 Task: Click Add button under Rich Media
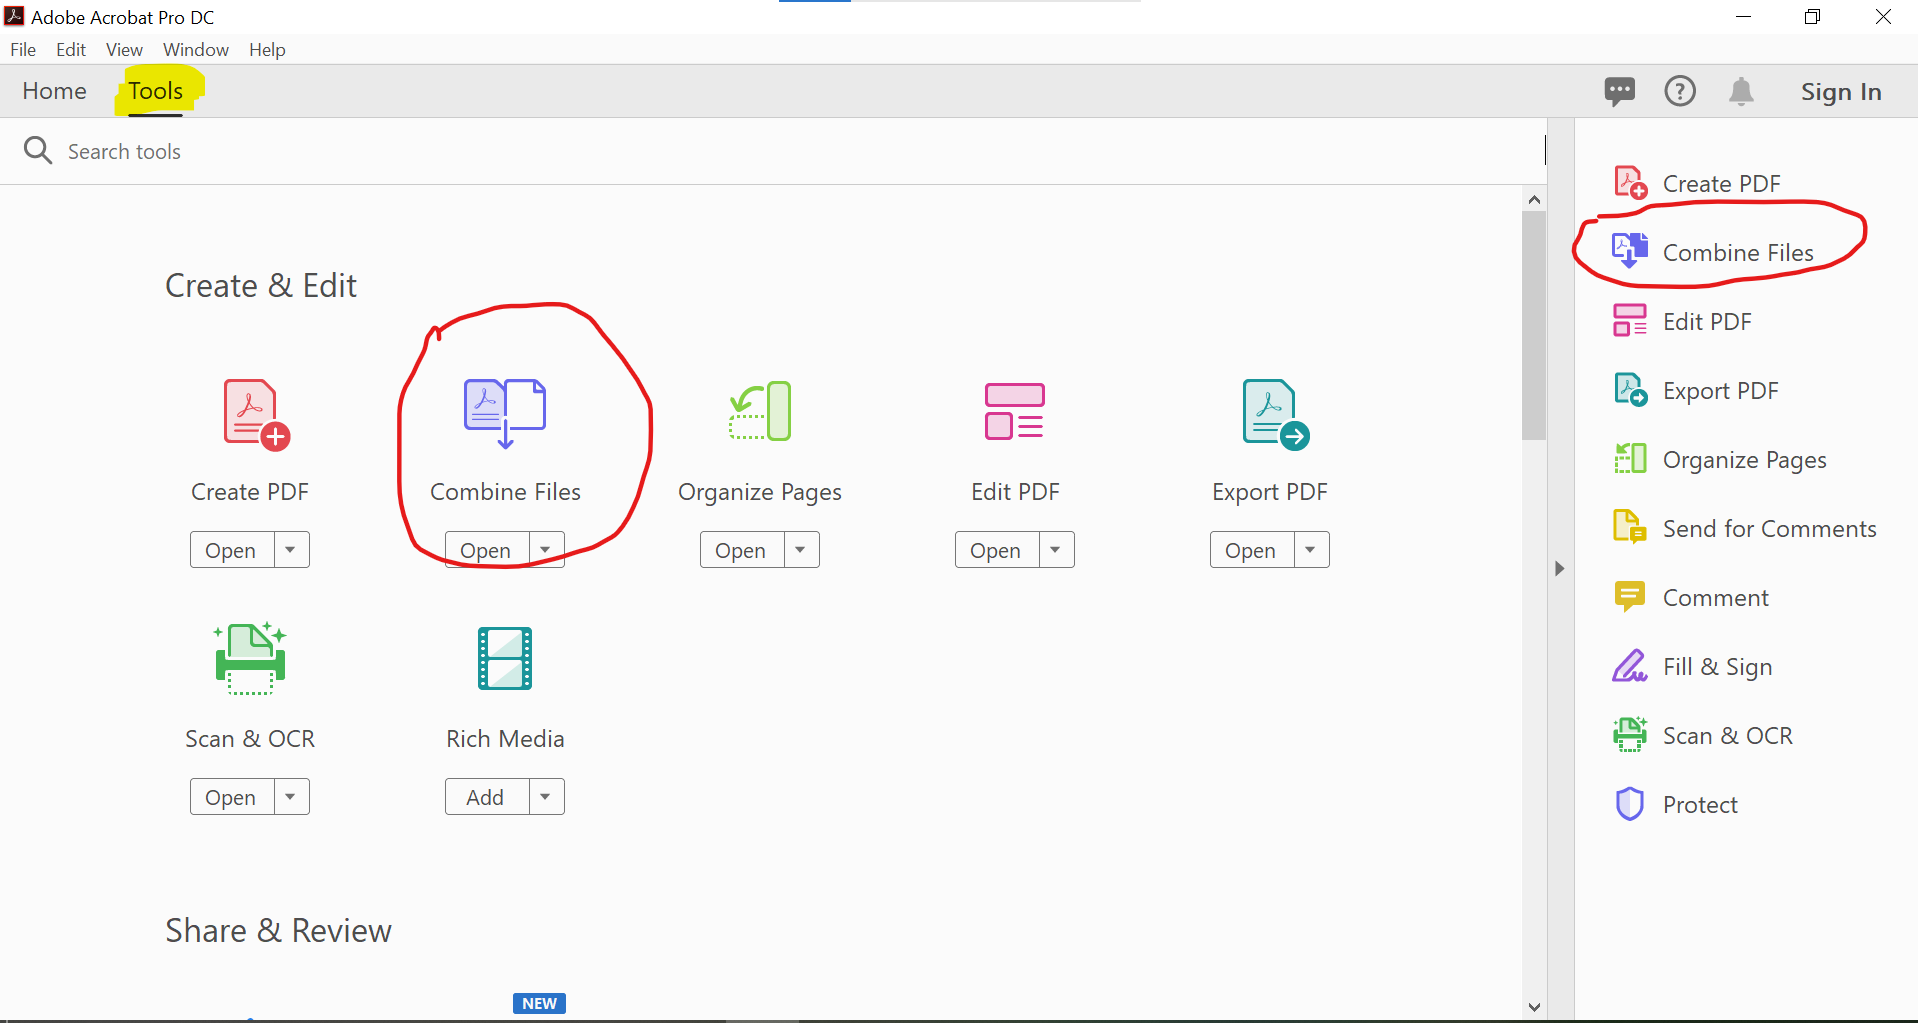coord(486,797)
